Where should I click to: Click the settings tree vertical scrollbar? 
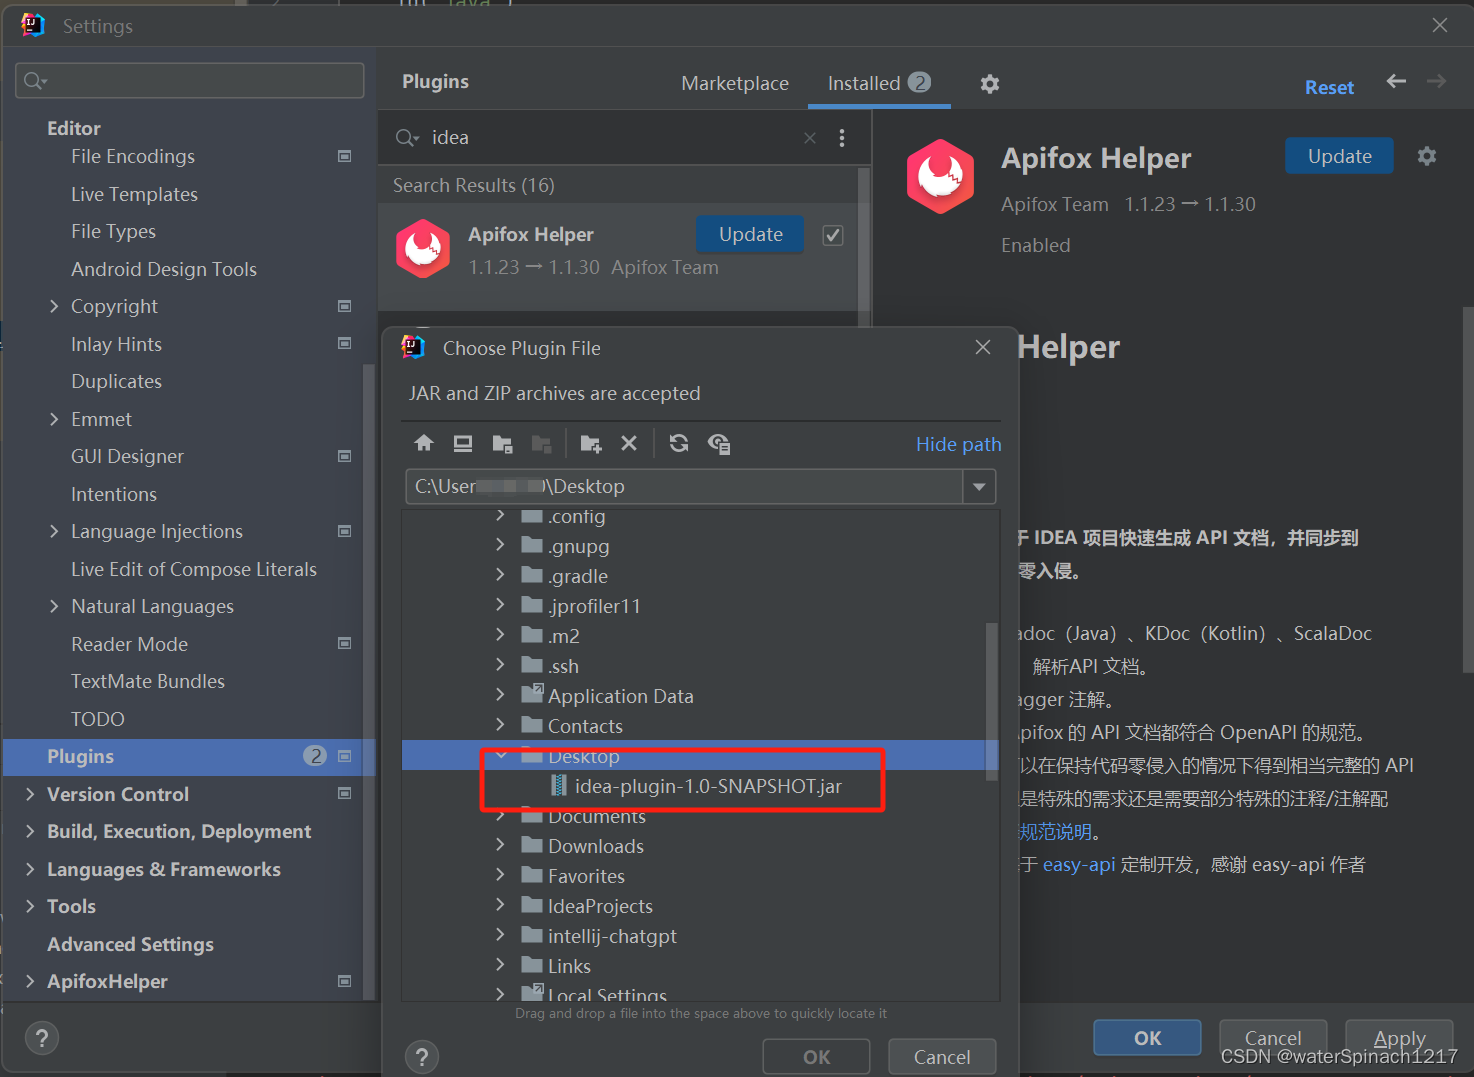tap(369, 680)
